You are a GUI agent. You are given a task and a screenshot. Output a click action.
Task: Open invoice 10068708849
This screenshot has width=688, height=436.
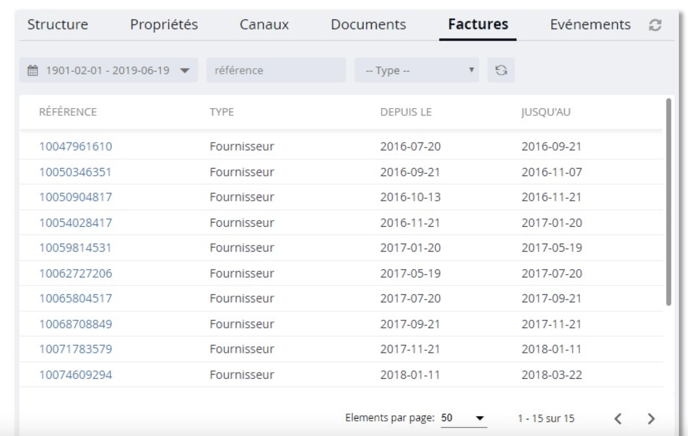pyautogui.click(x=75, y=324)
